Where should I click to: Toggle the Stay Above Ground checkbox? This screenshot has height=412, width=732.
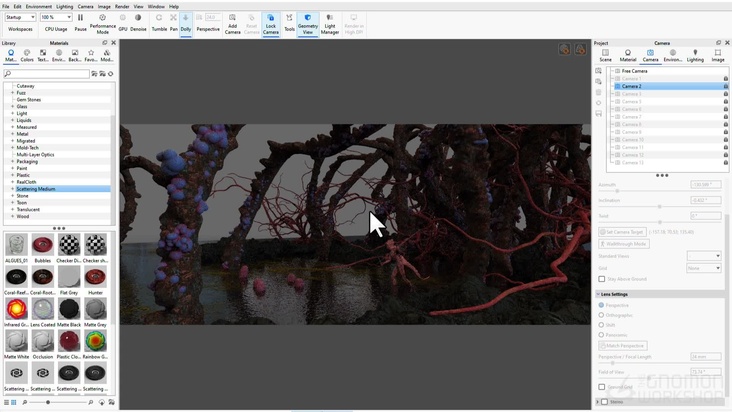point(602,279)
